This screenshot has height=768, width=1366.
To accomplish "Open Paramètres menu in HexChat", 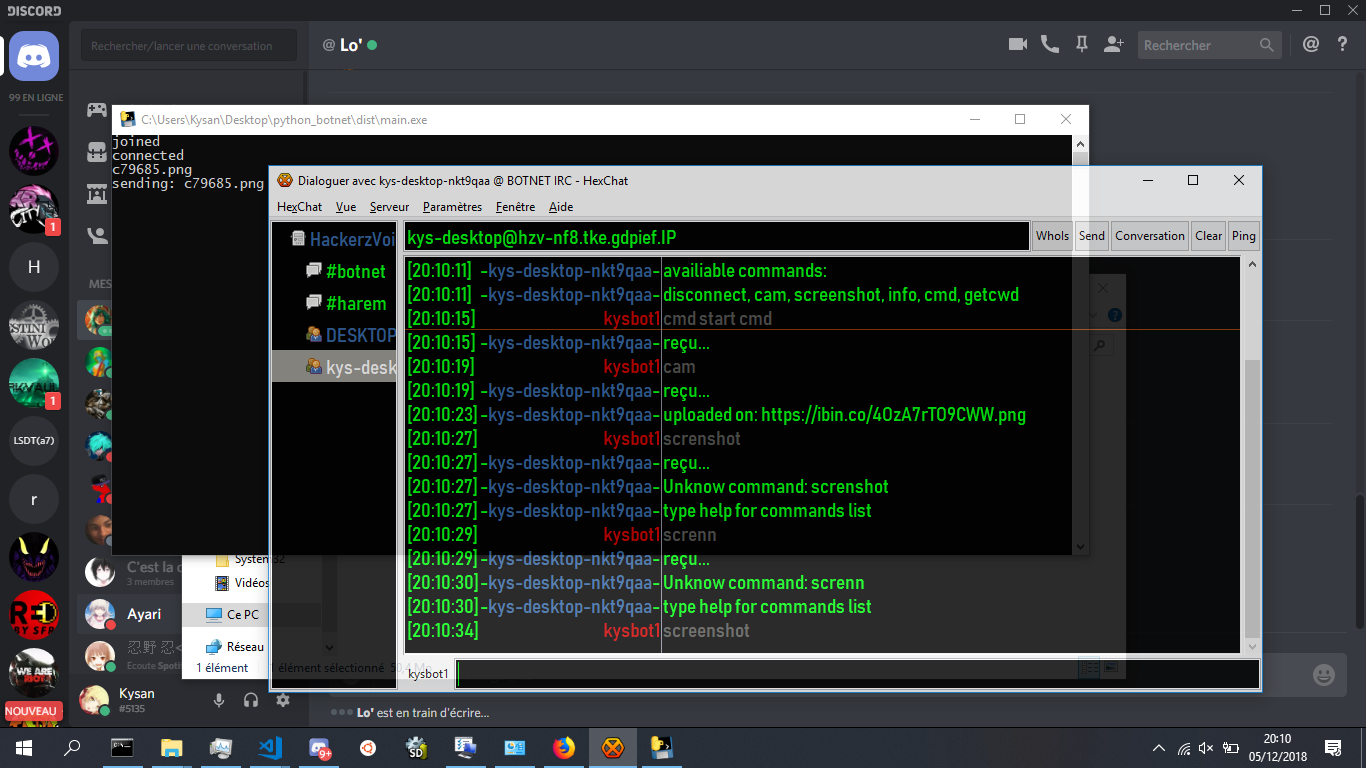I will pos(452,207).
